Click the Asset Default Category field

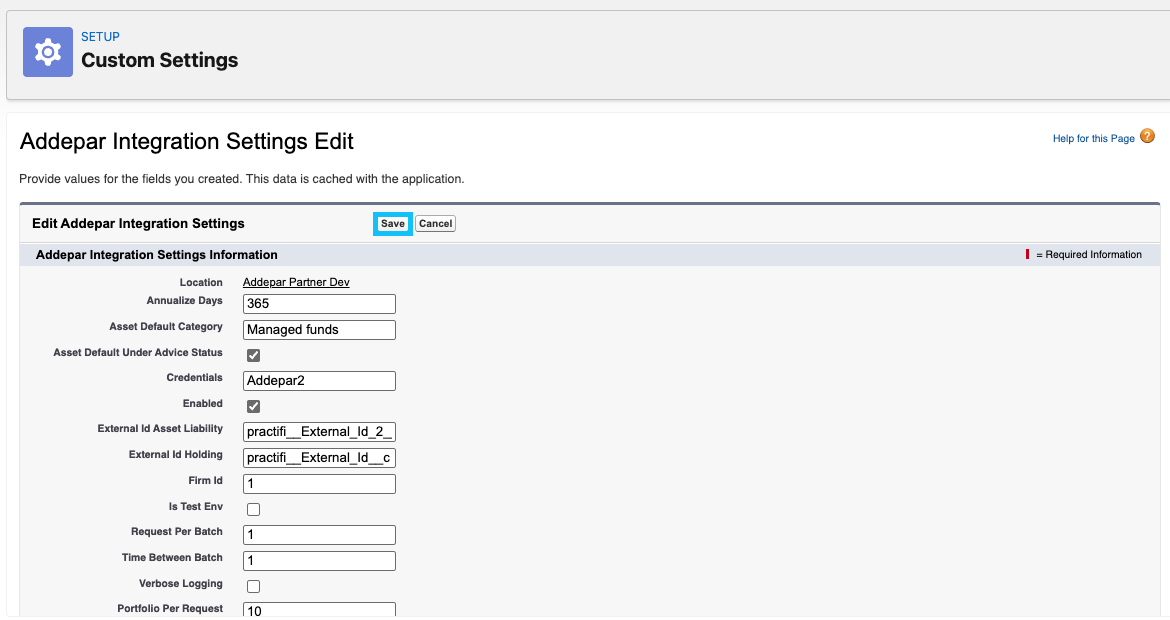pos(319,330)
